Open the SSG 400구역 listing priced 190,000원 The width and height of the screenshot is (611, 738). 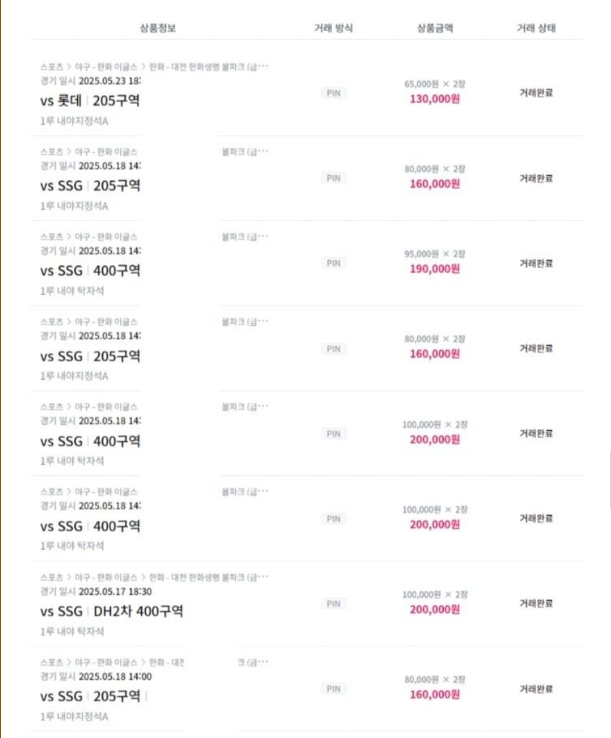pyautogui.click(x=90, y=271)
